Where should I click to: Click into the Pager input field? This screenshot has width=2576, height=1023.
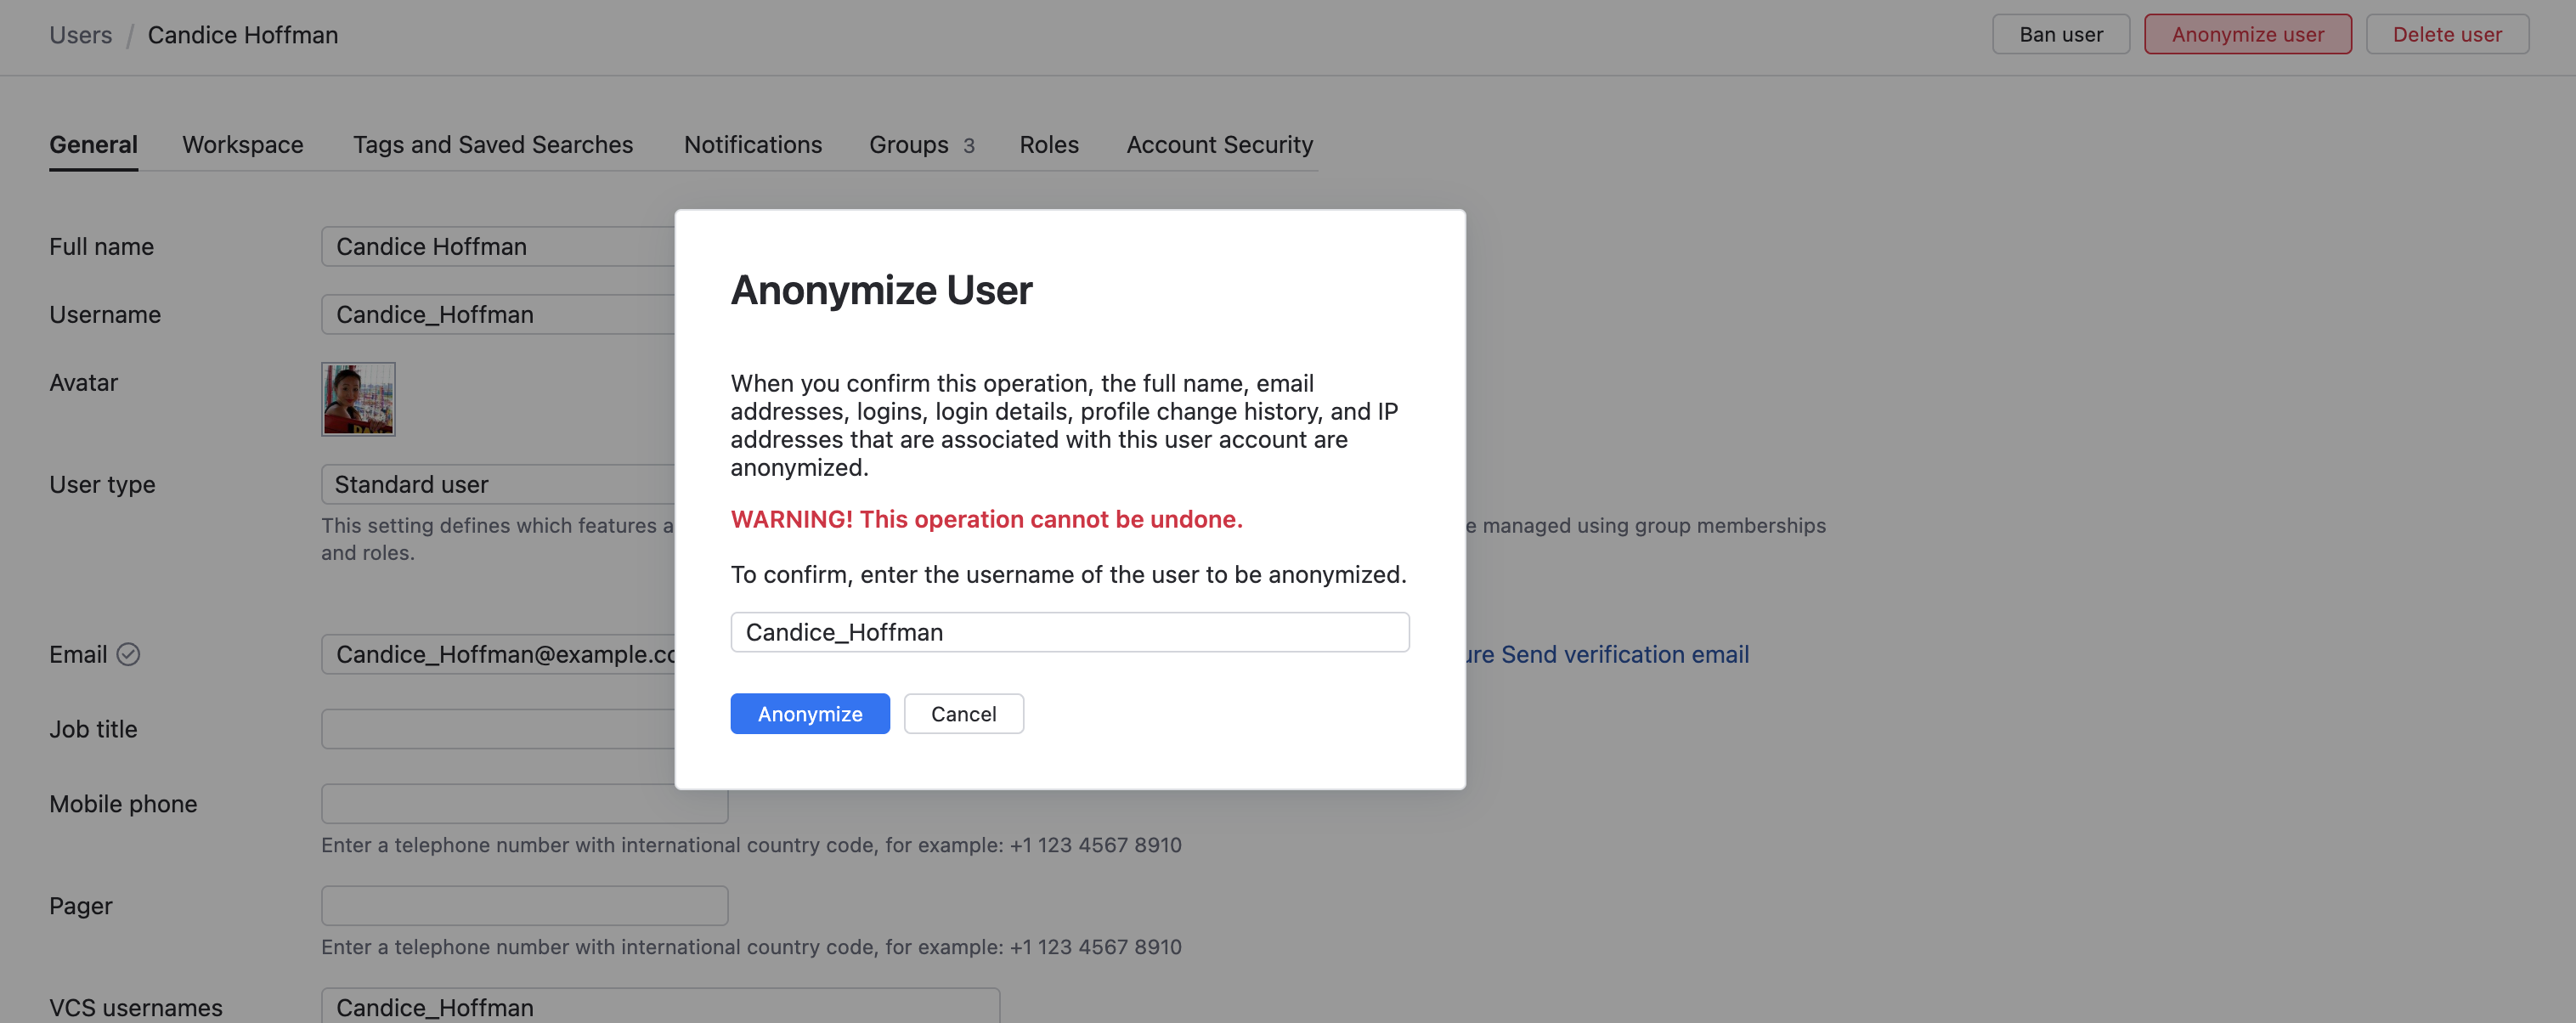(x=524, y=906)
